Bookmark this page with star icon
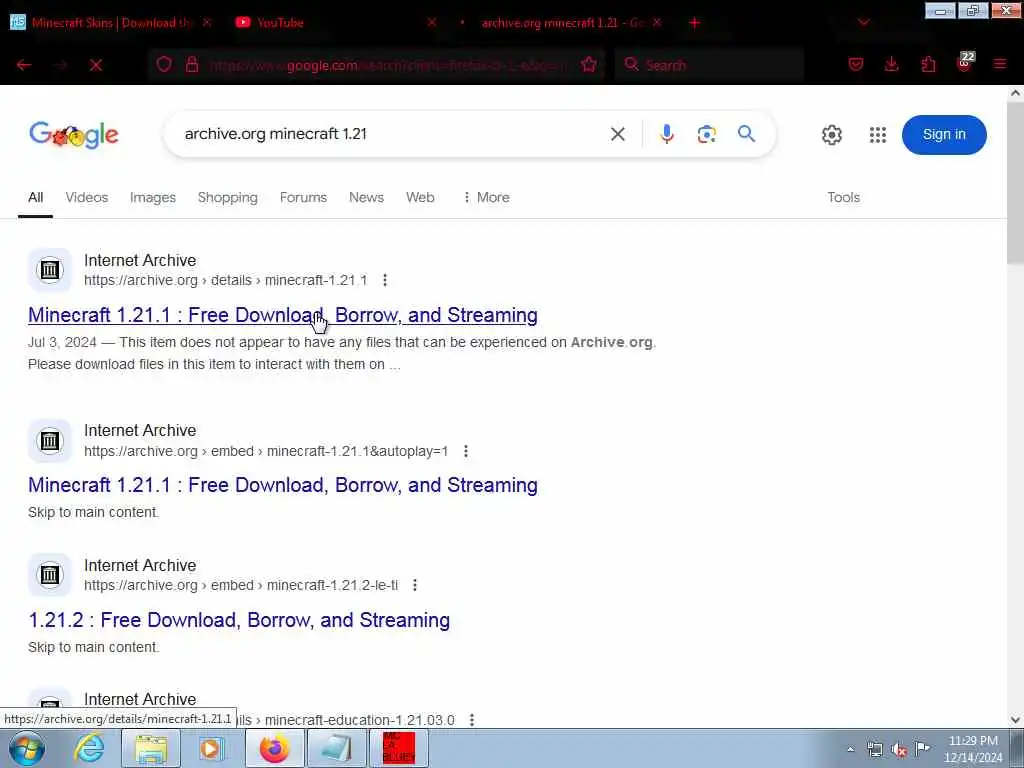This screenshot has height=768, width=1024. tap(588, 64)
